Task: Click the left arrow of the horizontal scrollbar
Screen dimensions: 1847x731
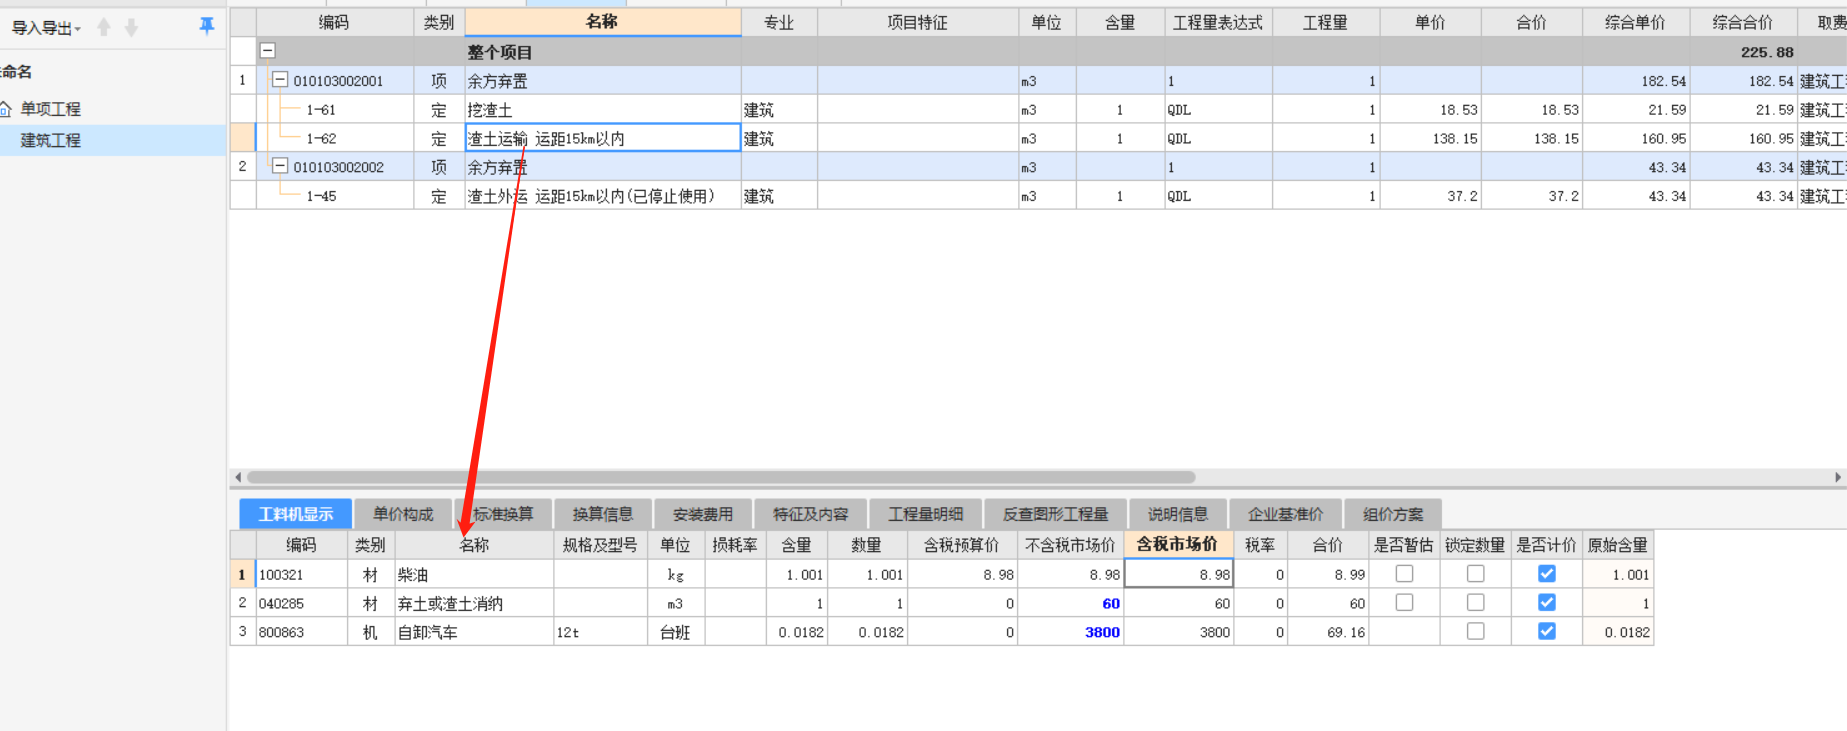Action: 238,477
